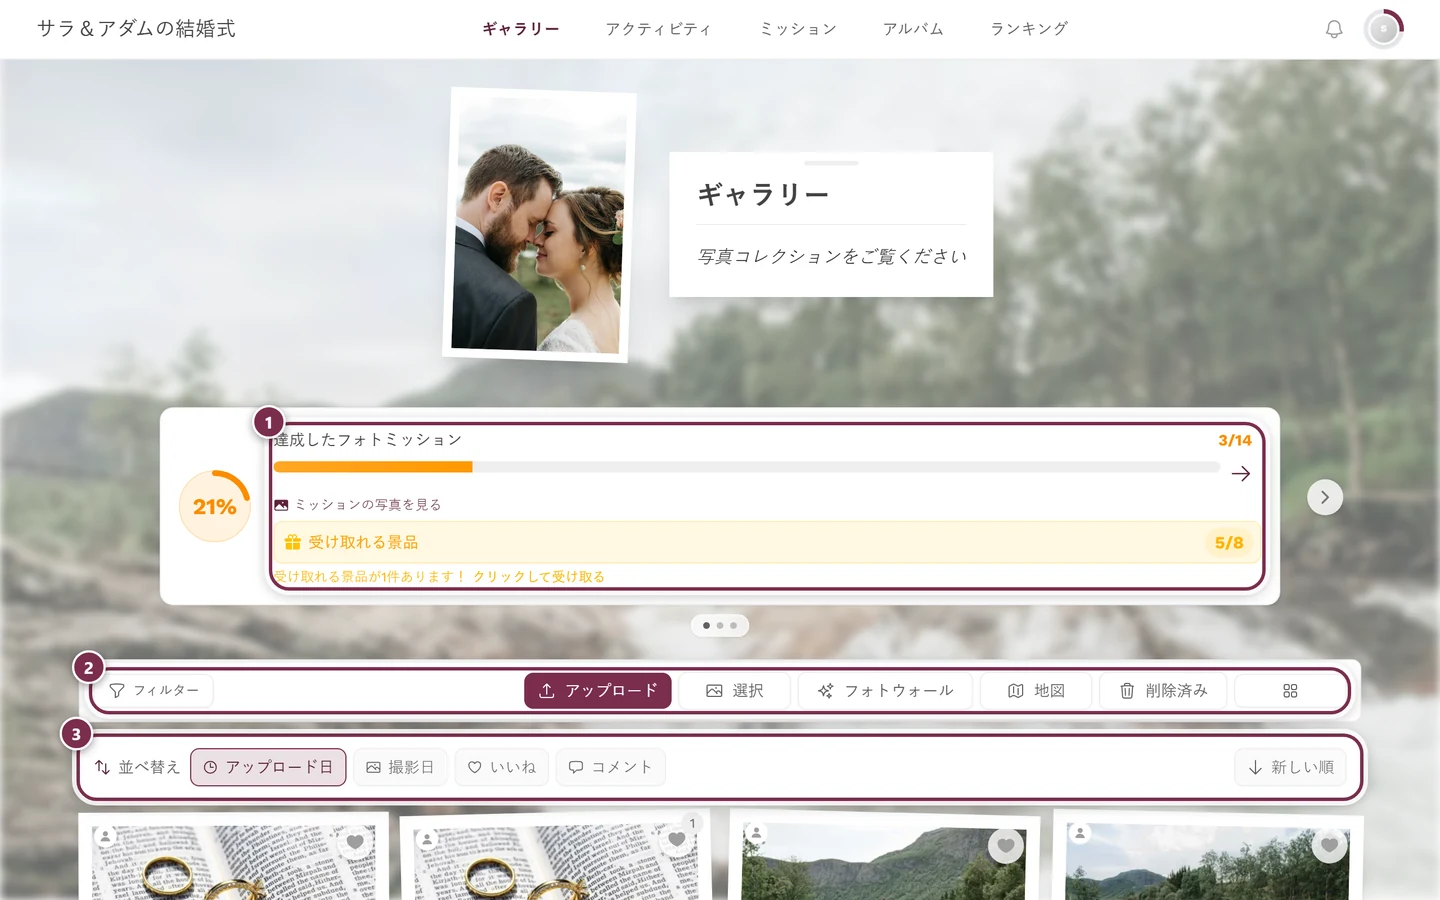Viewport: 1440px width, 900px height.
Task: Open the アクティビティ tab
Action: click(x=659, y=29)
